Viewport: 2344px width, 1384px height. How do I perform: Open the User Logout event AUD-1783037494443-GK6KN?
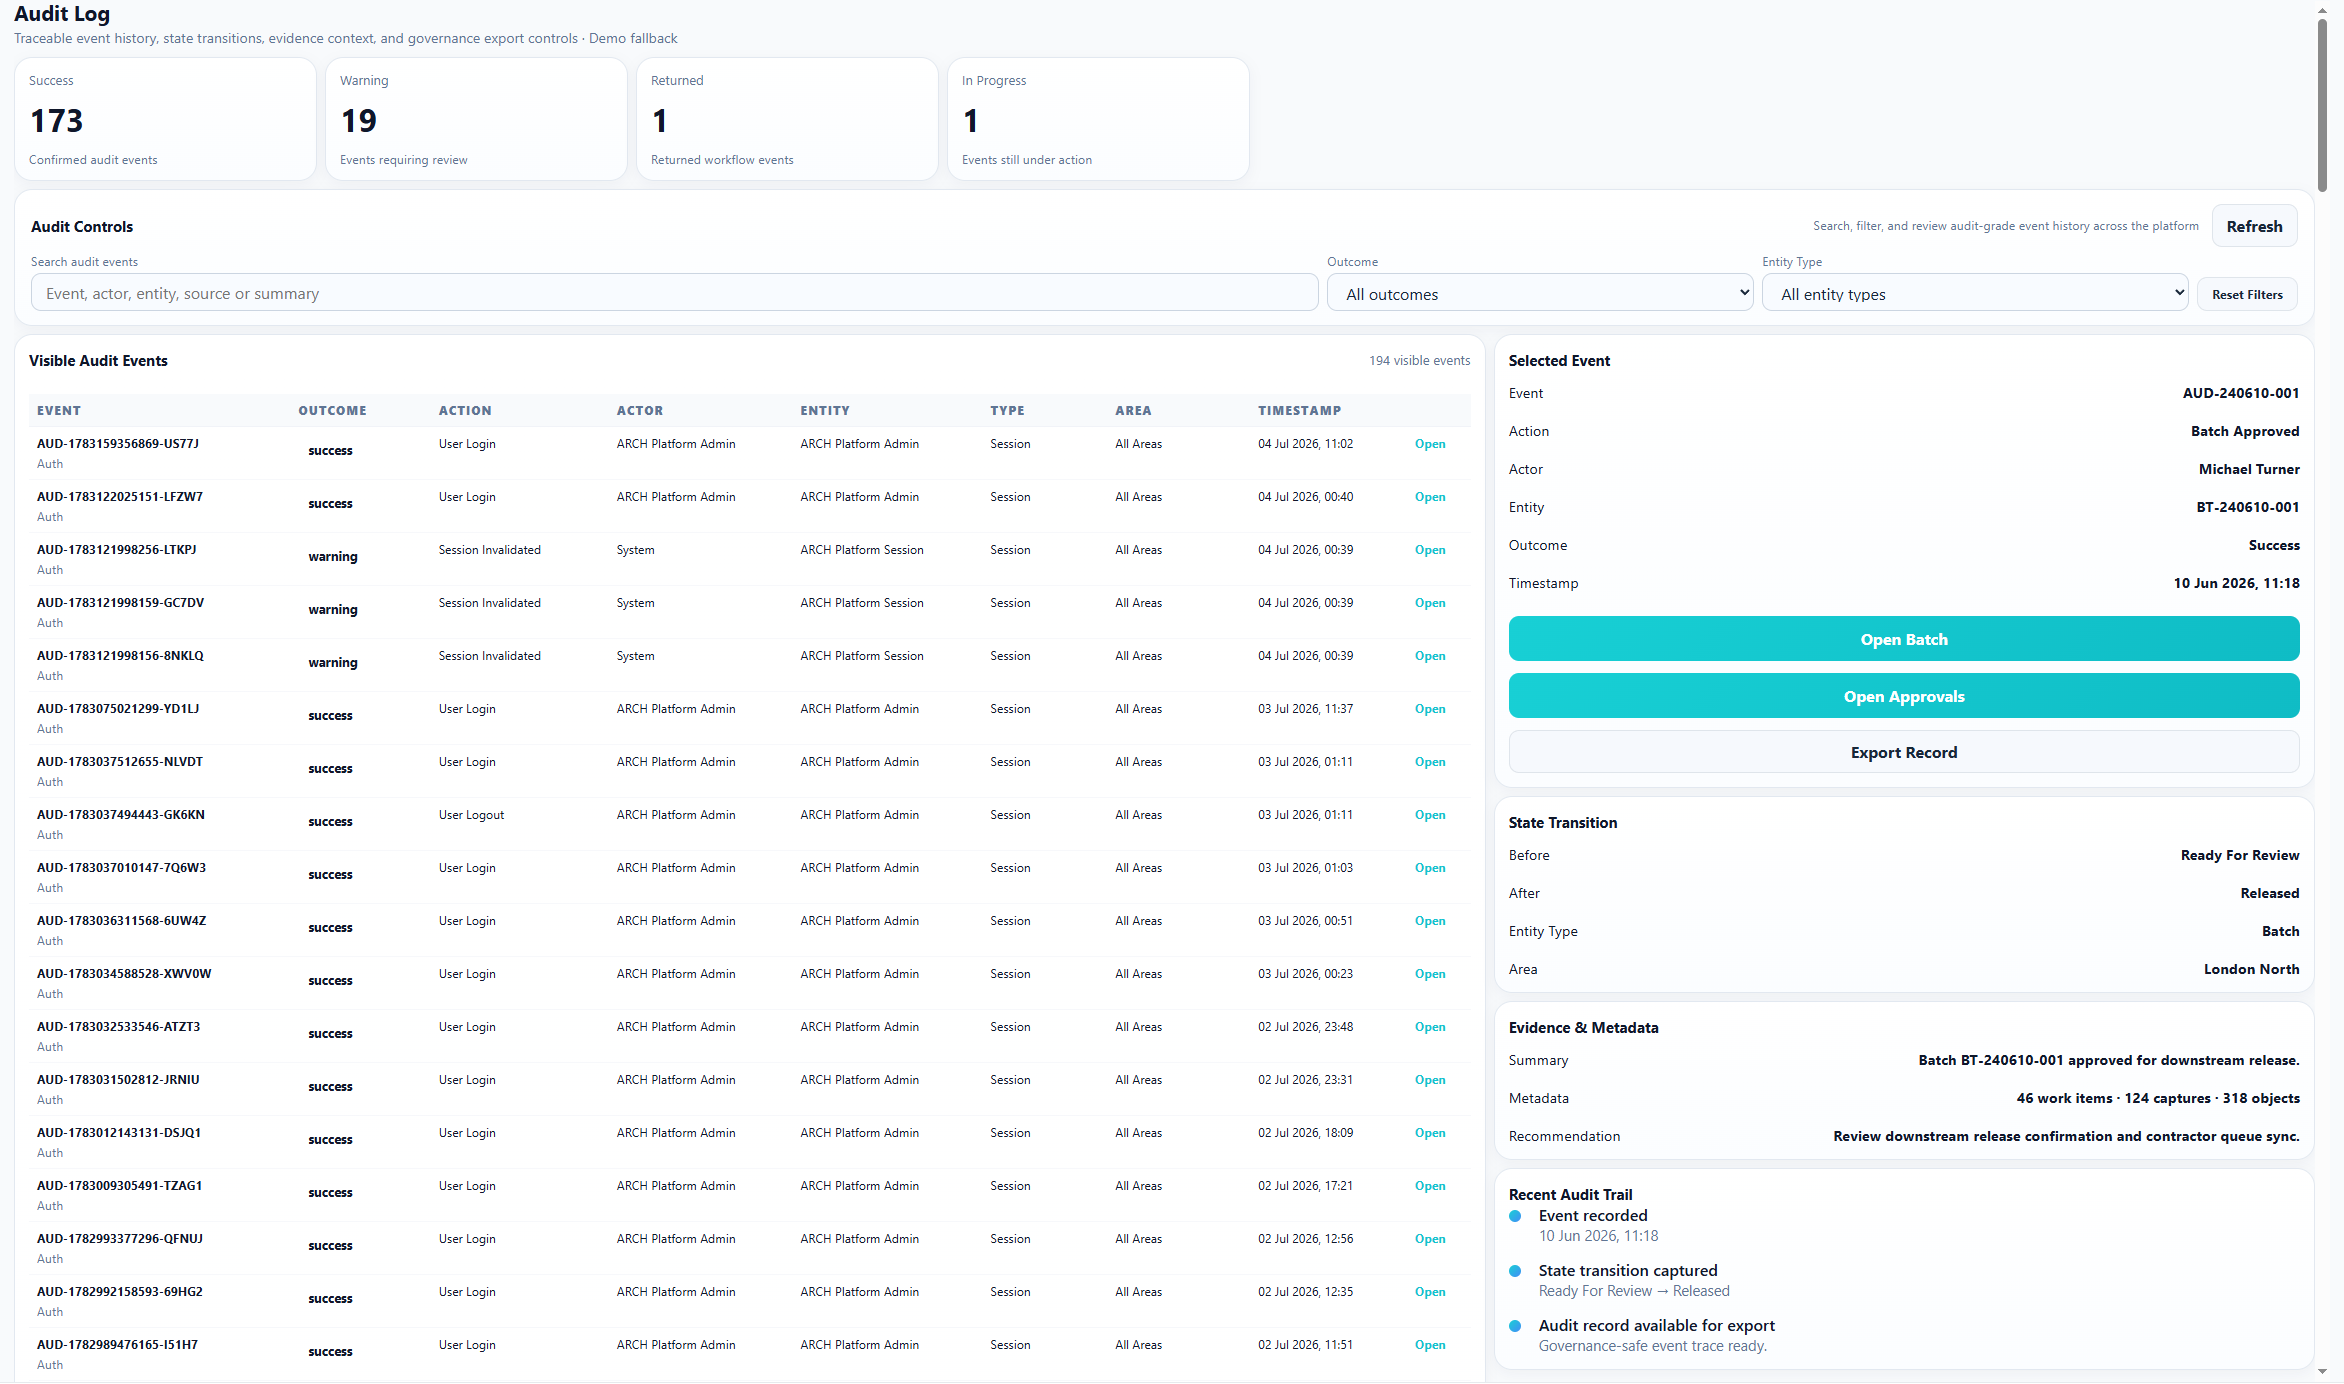coord(1430,815)
